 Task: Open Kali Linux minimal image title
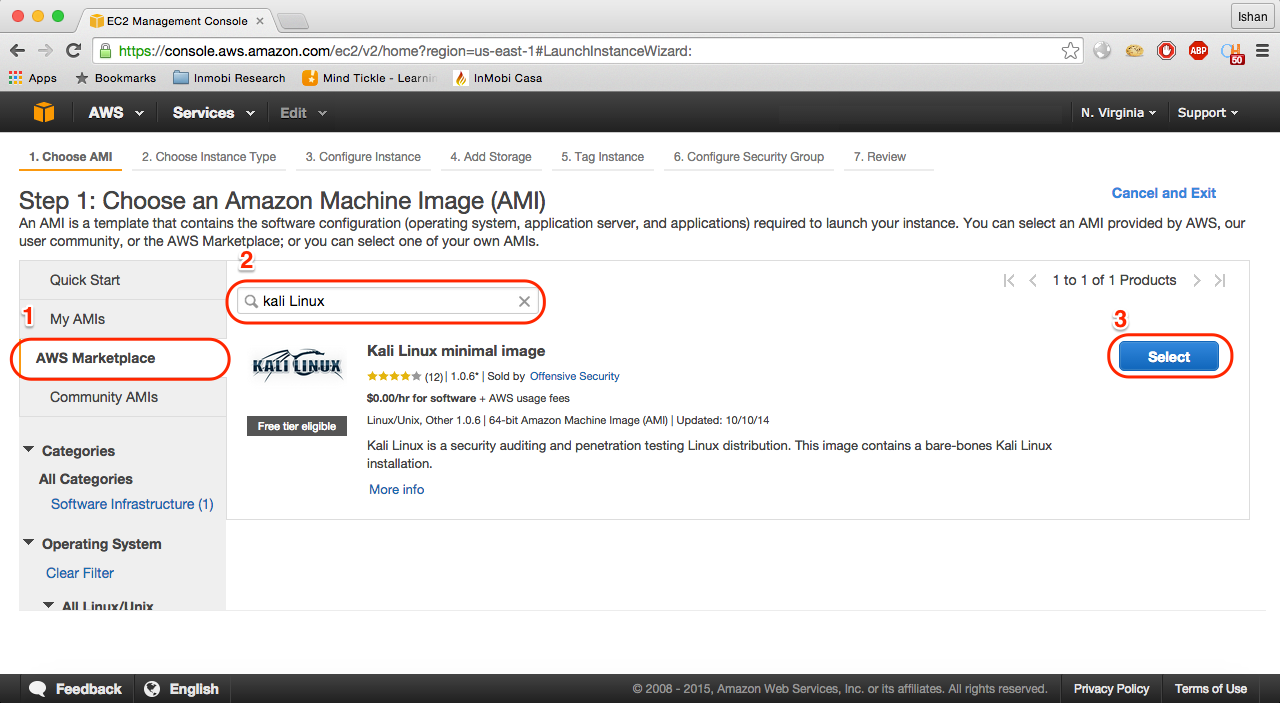(x=456, y=351)
